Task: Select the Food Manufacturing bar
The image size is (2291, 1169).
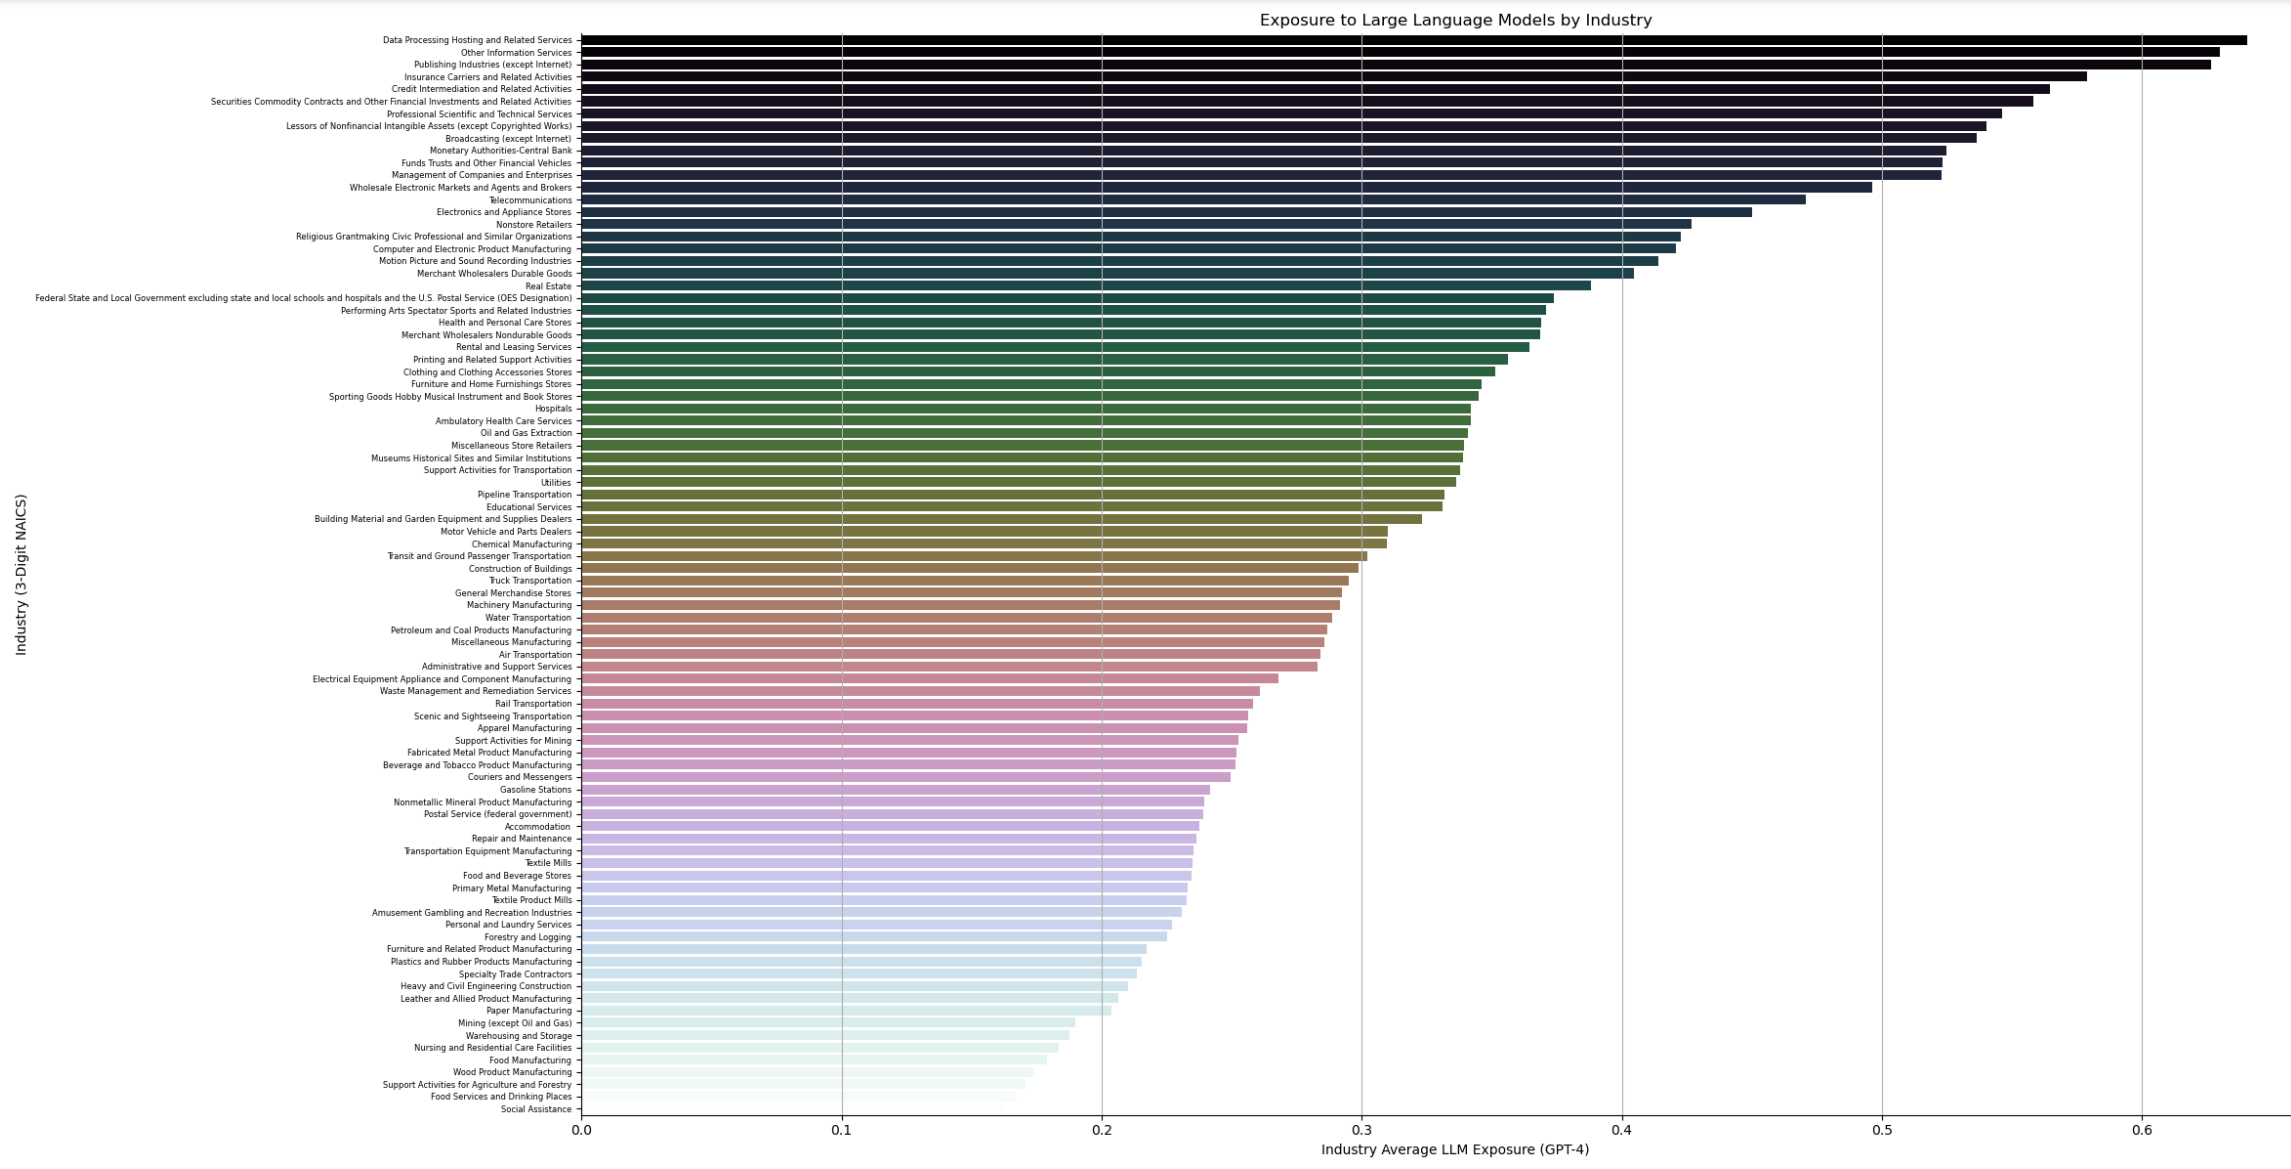Action: [813, 1060]
